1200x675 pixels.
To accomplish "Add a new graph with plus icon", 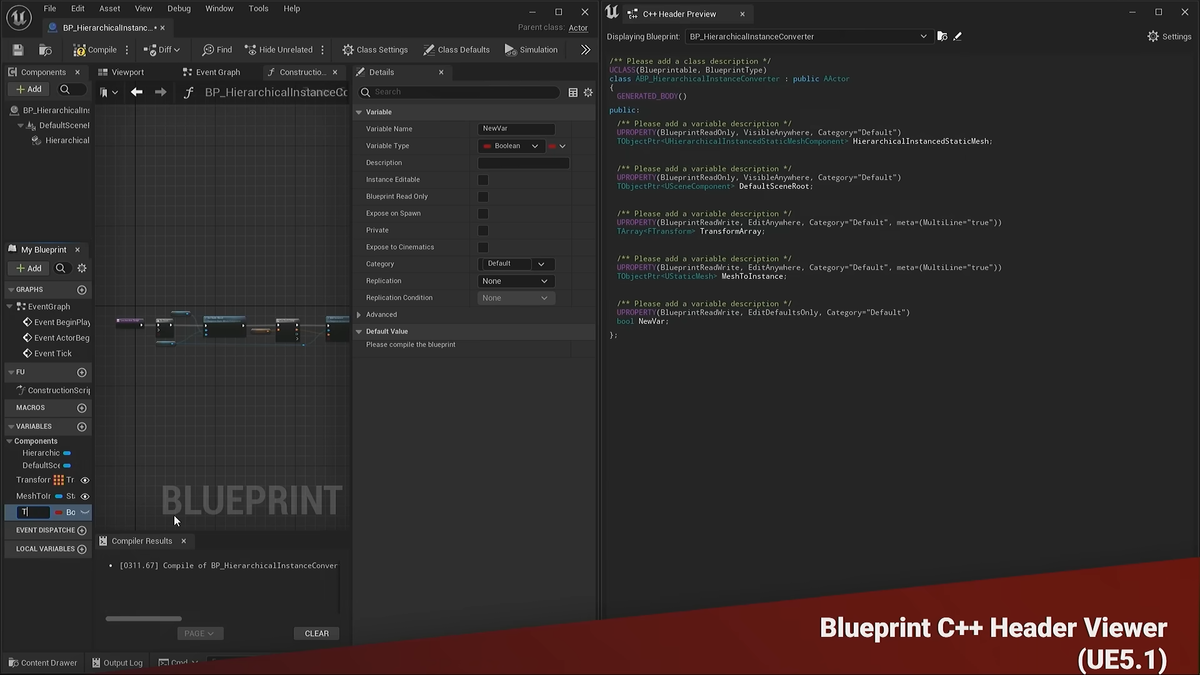I will (x=82, y=290).
